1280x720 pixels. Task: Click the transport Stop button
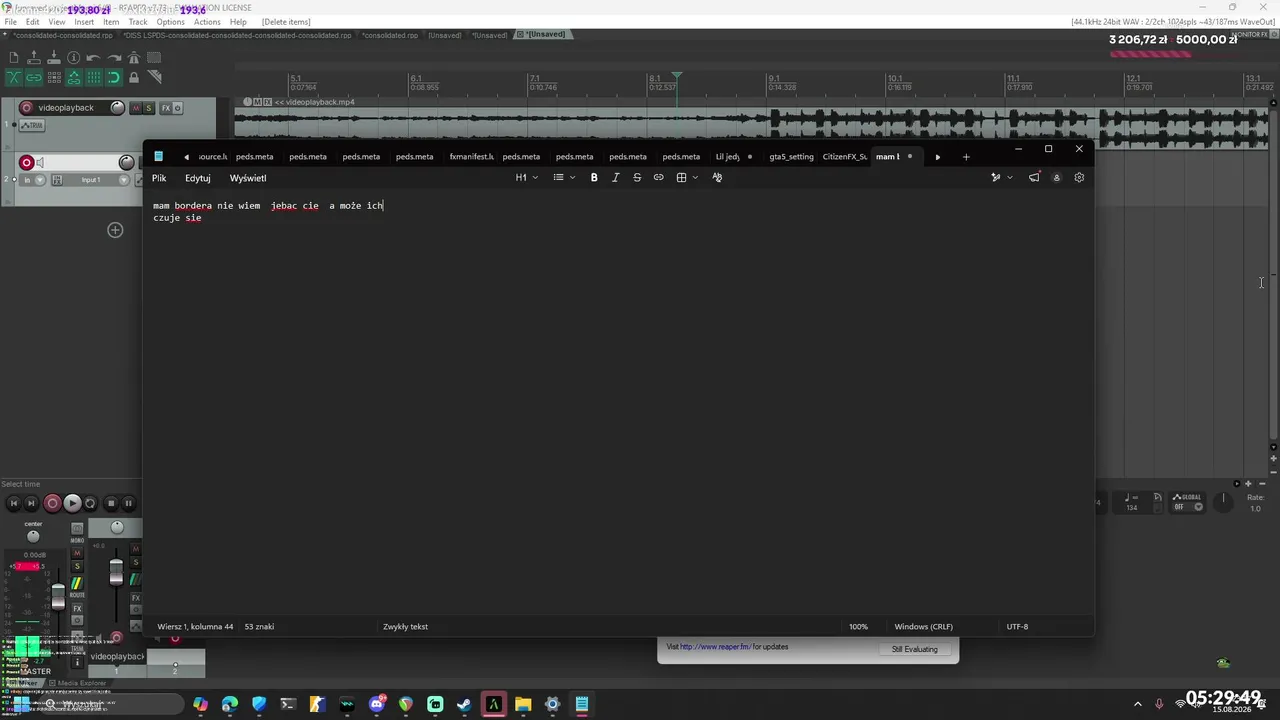tap(111, 503)
